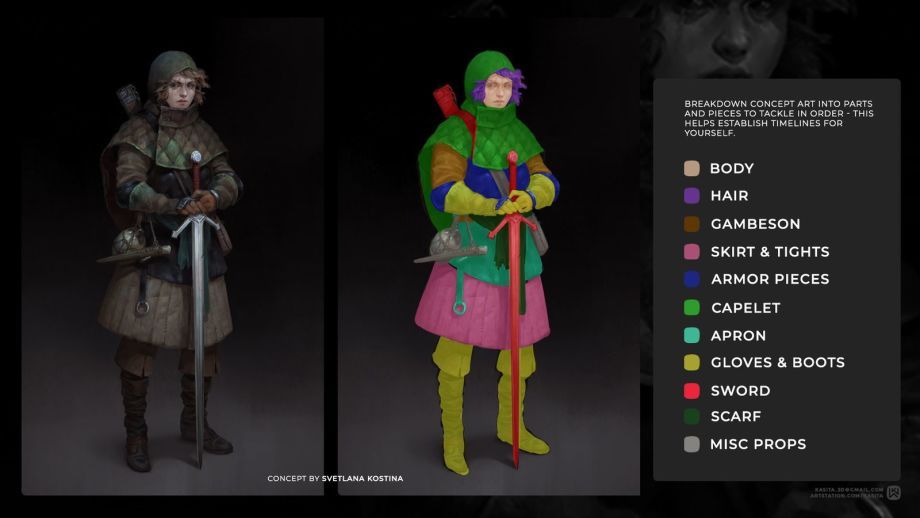Screen dimensions: 920x518
Task: Click the 'SWORD' legend label
Action: (740, 391)
